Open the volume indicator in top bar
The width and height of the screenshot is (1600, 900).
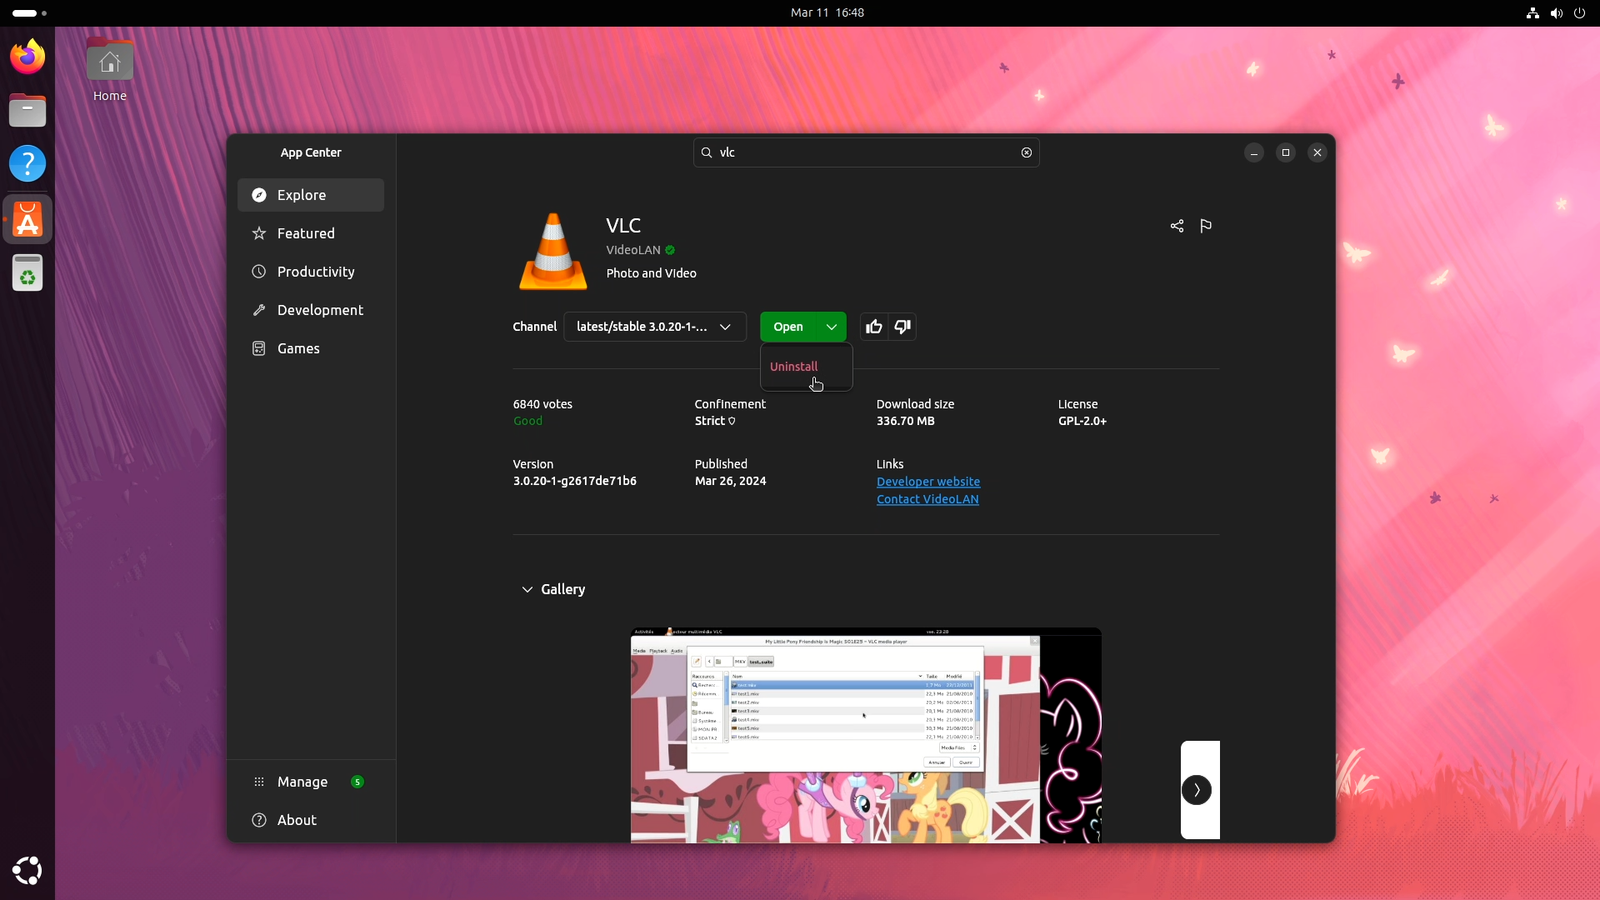click(x=1556, y=13)
